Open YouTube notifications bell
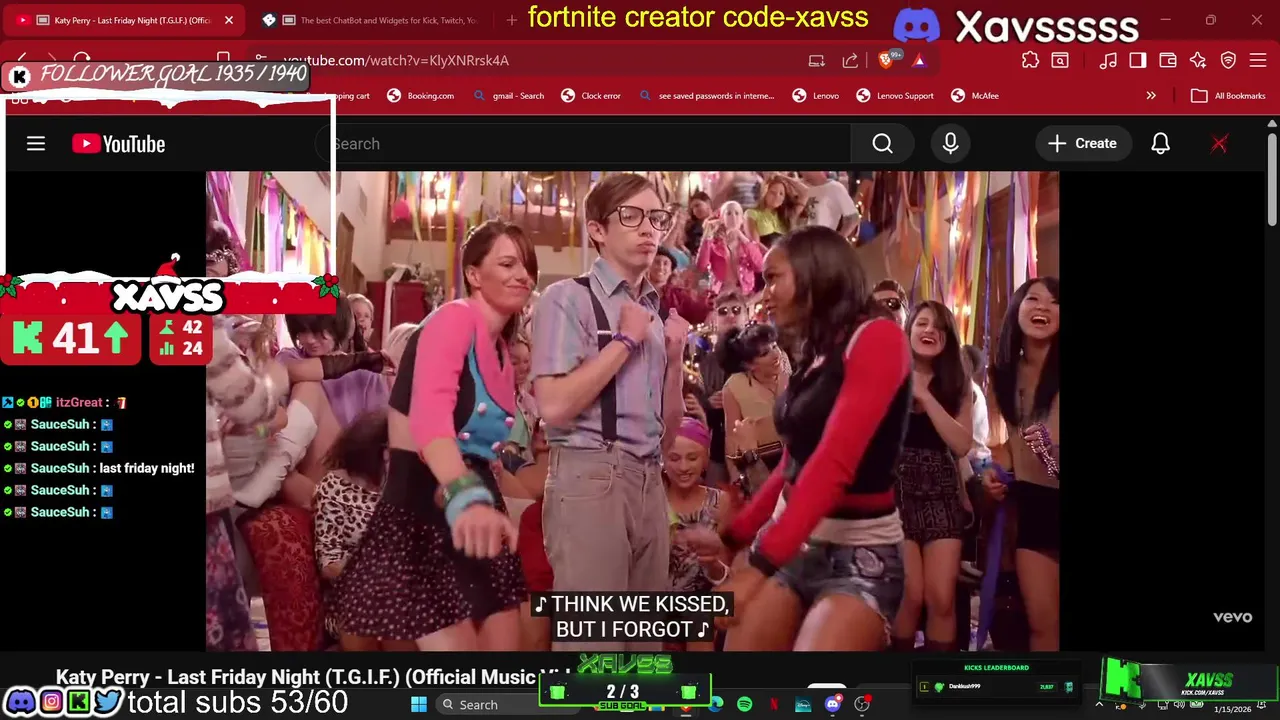 click(1160, 144)
